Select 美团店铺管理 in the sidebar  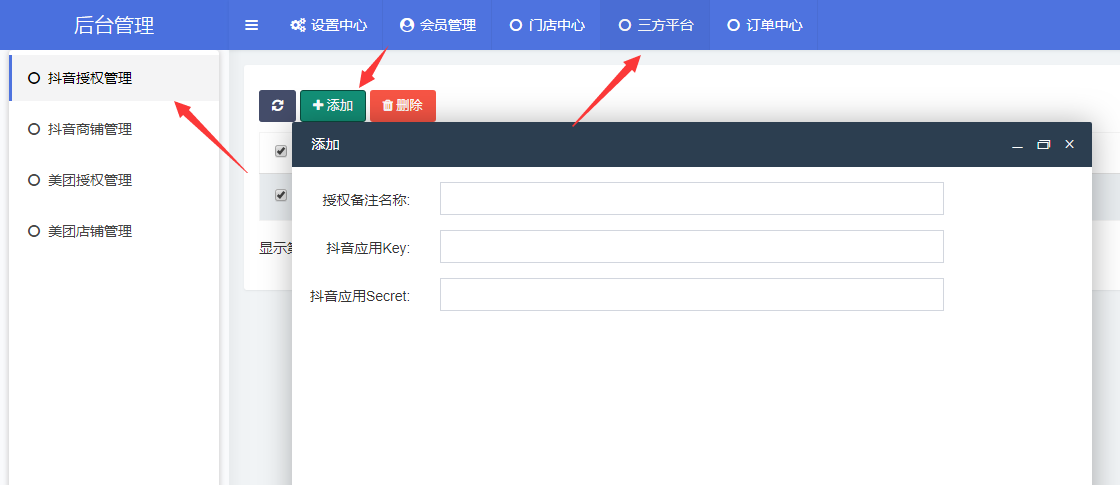coord(114,231)
